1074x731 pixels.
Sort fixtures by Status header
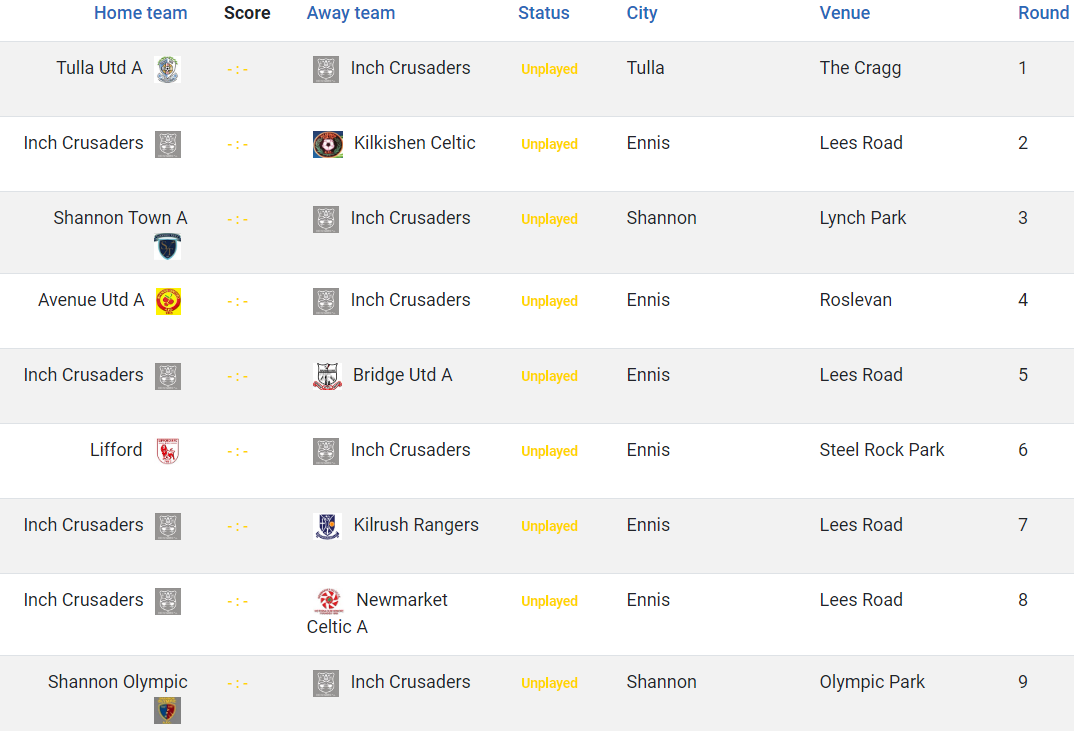[x=544, y=13]
